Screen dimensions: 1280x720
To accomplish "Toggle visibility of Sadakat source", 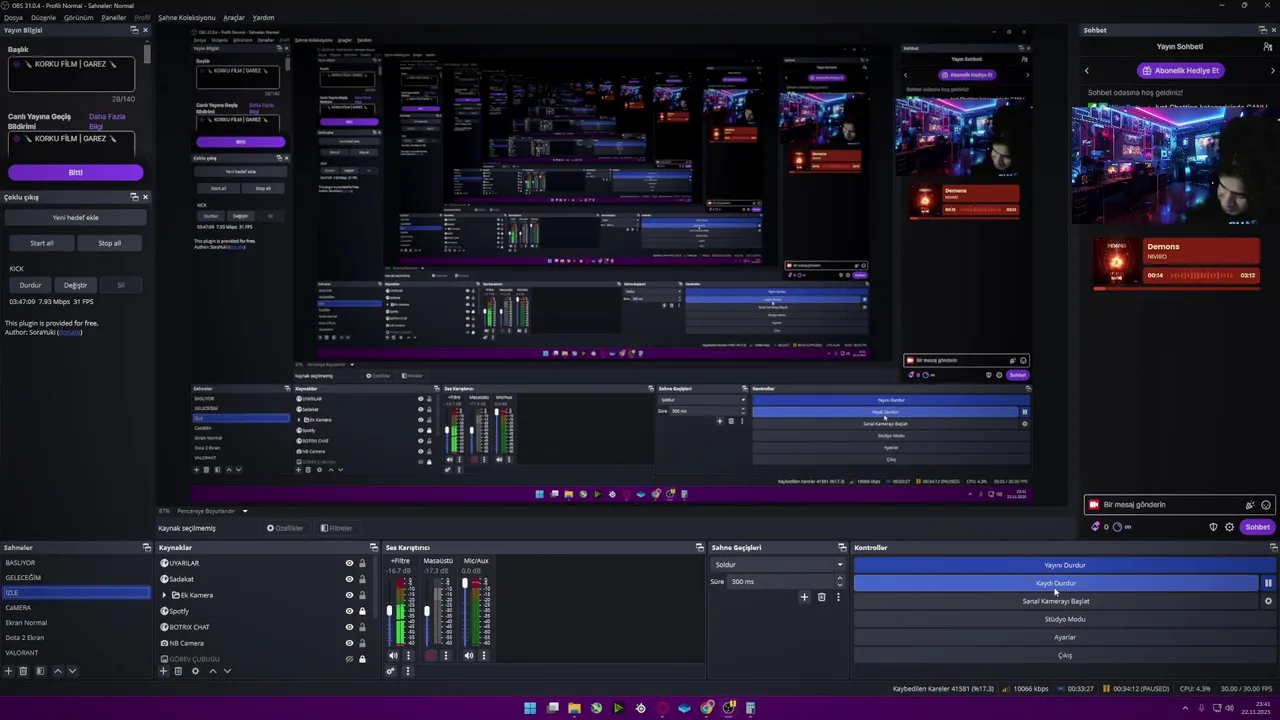I will pyautogui.click(x=349, y=579).
